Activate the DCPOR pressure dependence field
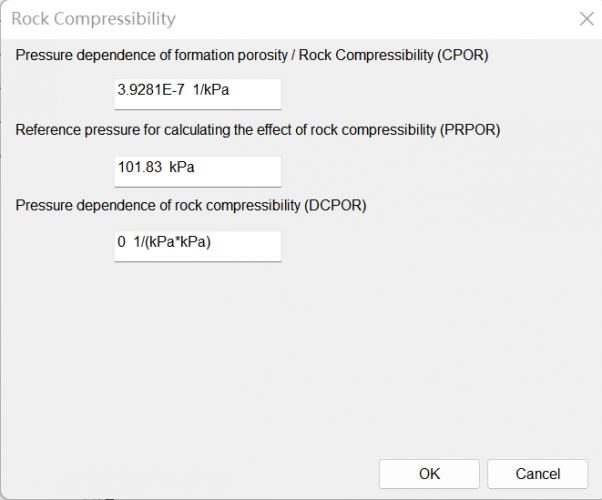This screenshot has width=602, height=500. pyautogui.click(x=197, y=244)
